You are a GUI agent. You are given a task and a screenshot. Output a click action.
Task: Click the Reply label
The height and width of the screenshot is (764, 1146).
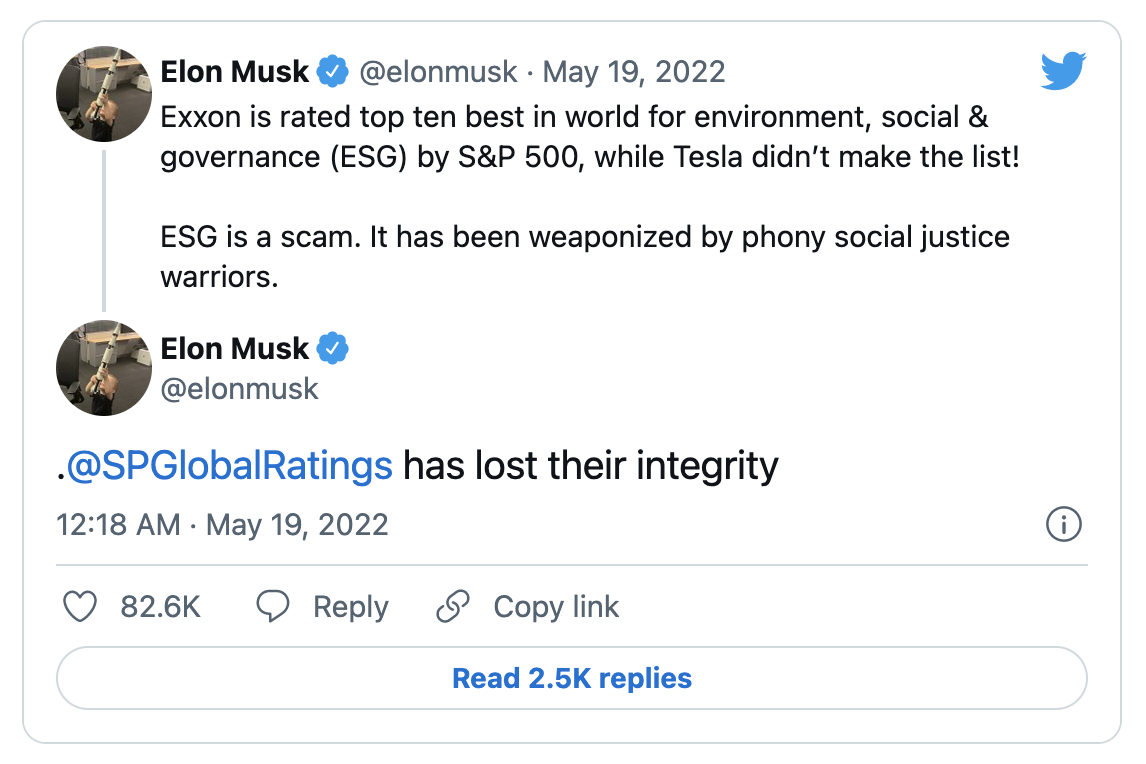coord(350,607)
